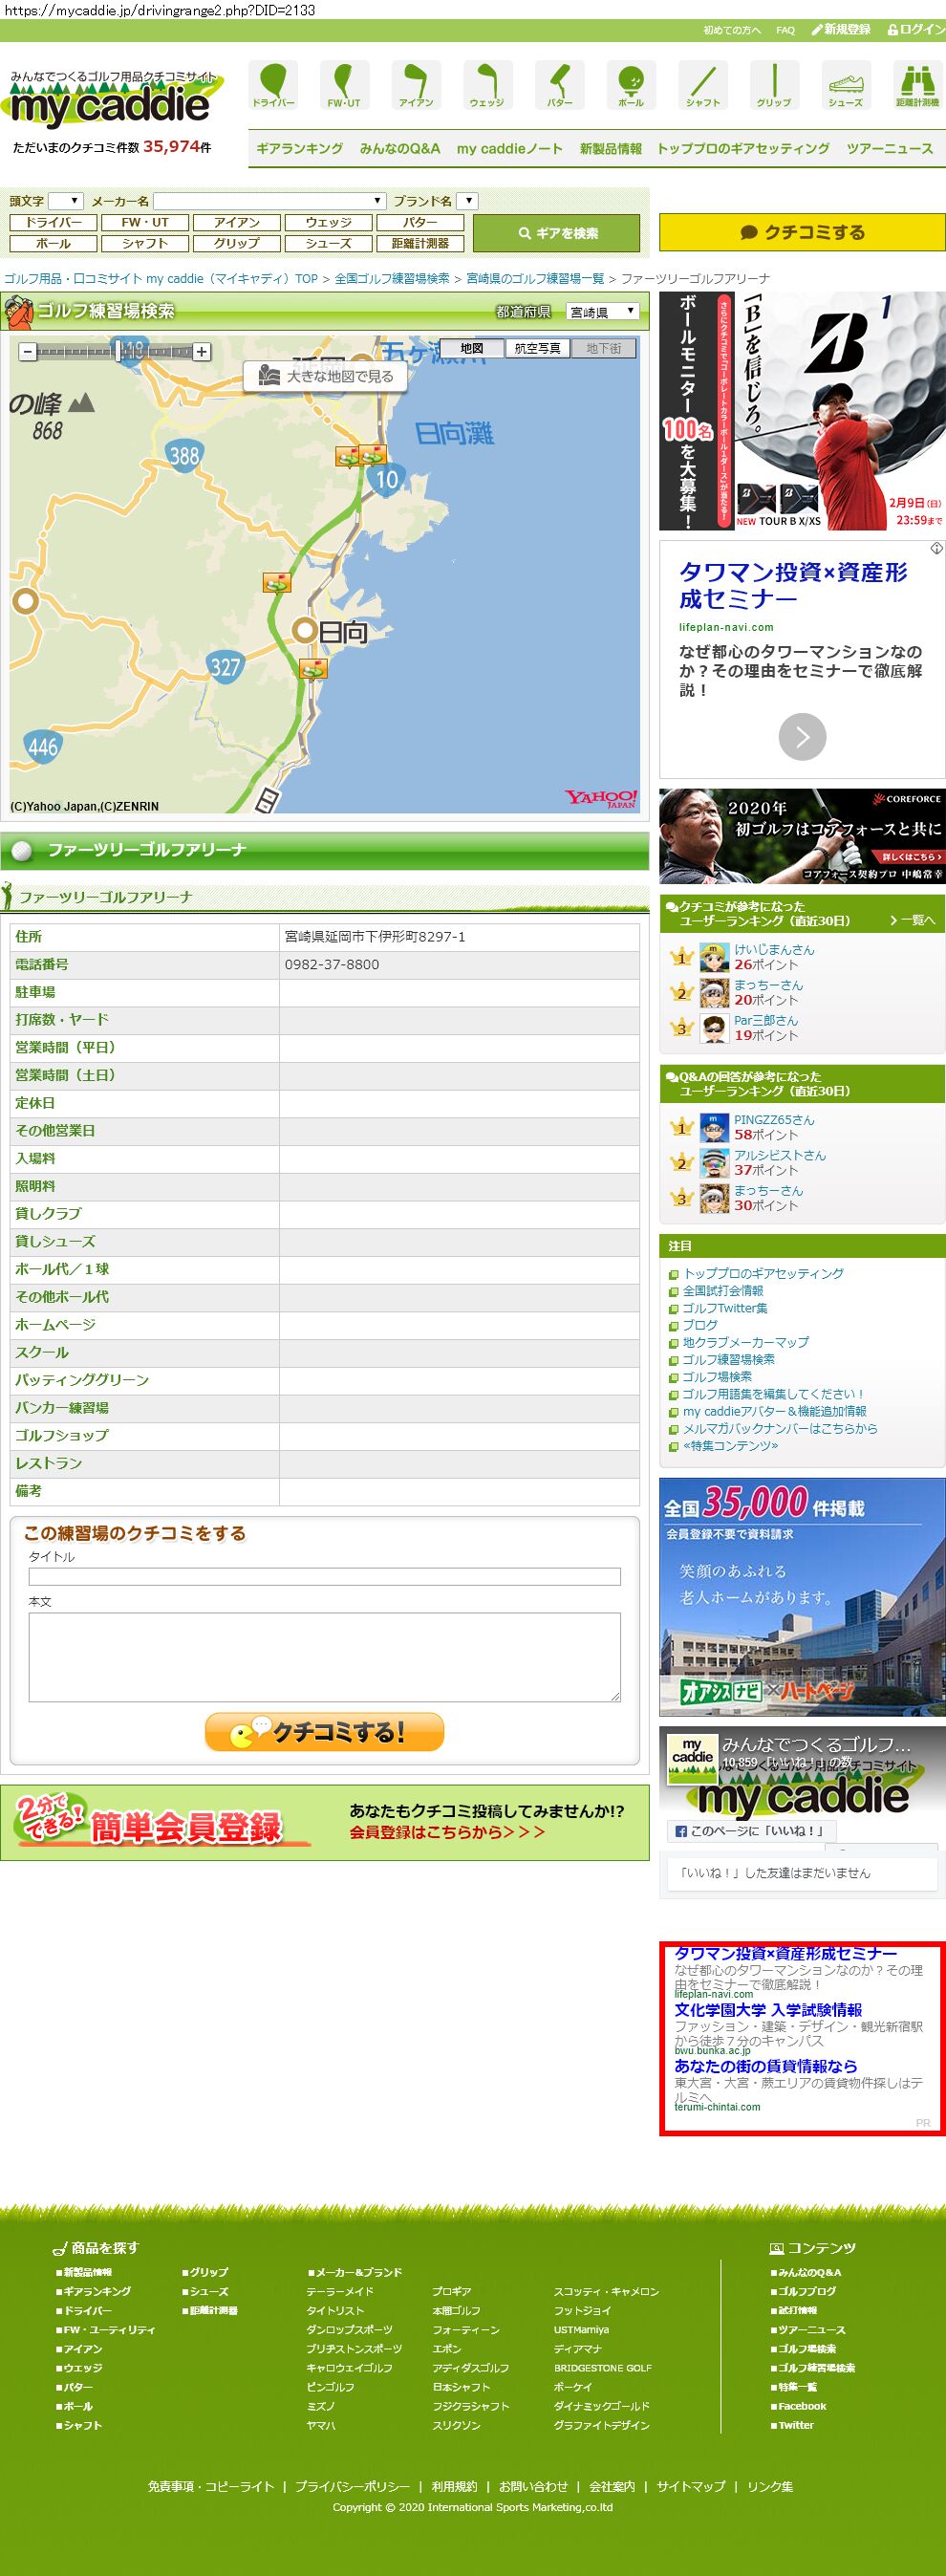
Task: Go to ツアーニュース menu item
Action: (889, 148)
